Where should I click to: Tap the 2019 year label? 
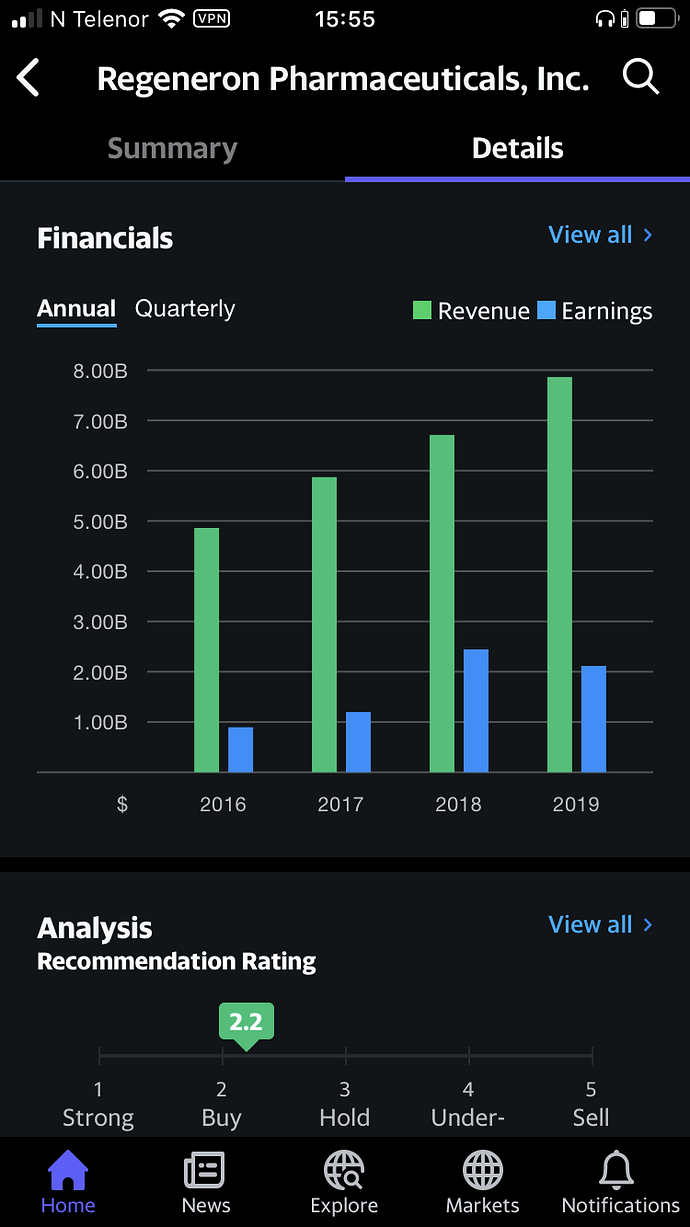pos(576,804)
